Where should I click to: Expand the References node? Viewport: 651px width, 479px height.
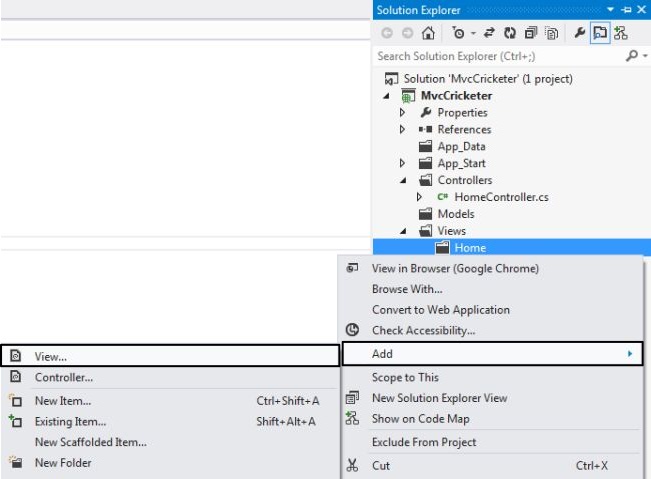point(402,130)
